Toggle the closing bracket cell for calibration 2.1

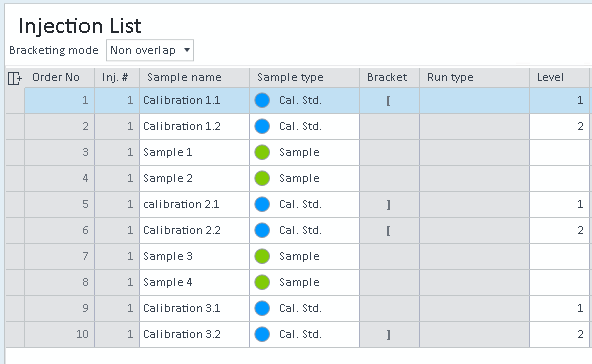[389, 204]
